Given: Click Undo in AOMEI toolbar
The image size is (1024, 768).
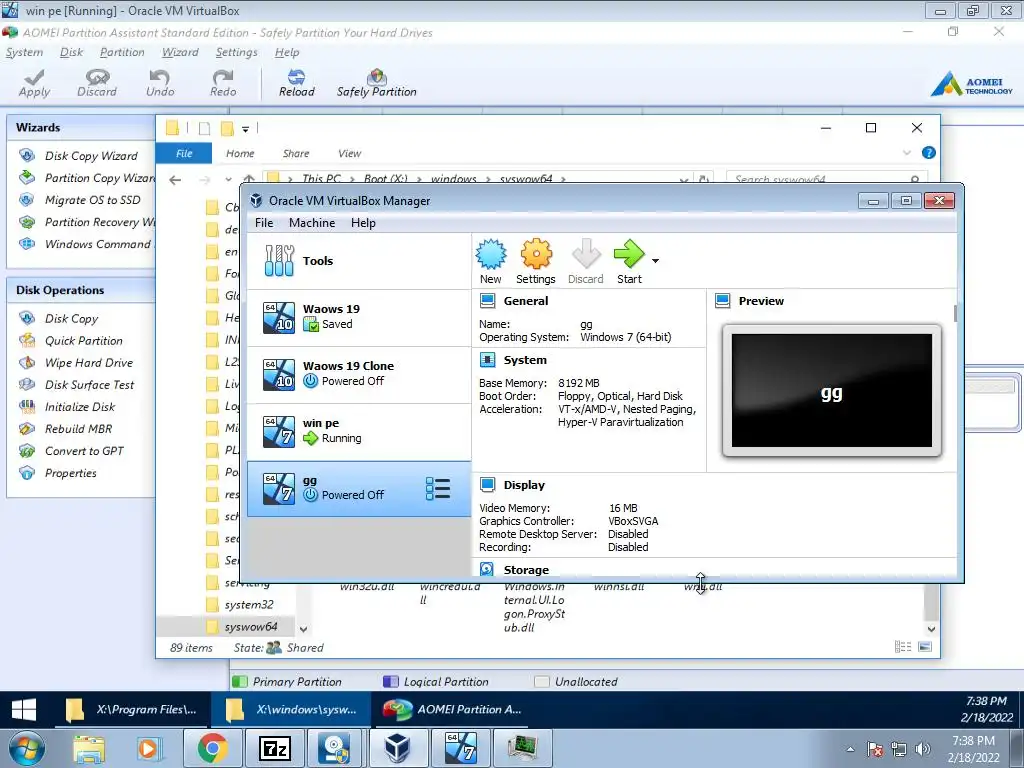Looking at the screenshot, I should pyautogui.click(x=160, y=83).
